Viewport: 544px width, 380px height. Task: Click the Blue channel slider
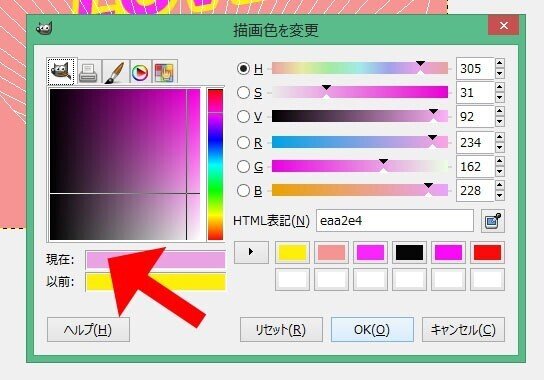pyautogui.click(x=360, y=190)
